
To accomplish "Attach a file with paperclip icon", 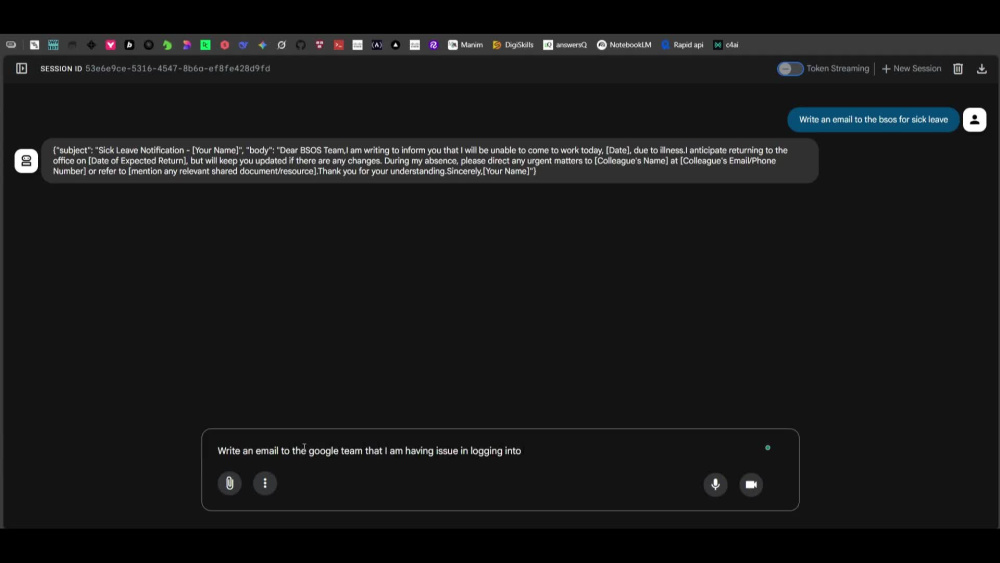I will [x=230, y=483].
